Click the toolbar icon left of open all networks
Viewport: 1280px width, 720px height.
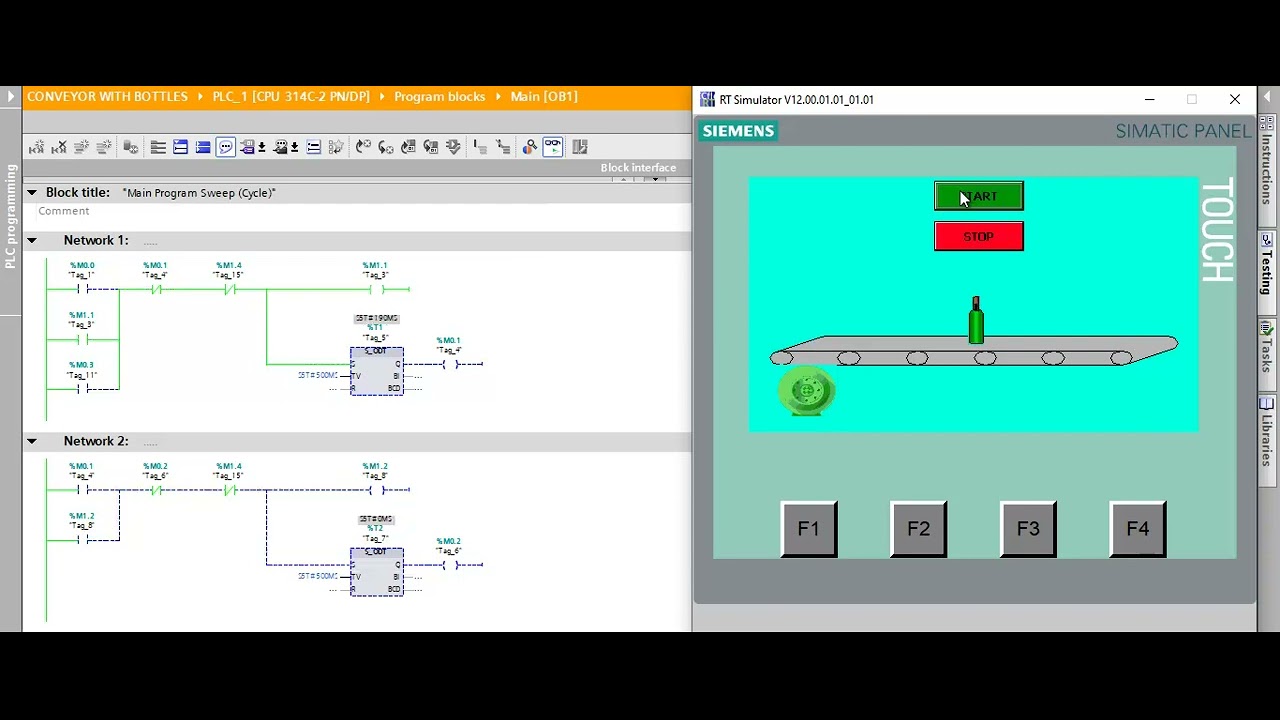[132, 147]
